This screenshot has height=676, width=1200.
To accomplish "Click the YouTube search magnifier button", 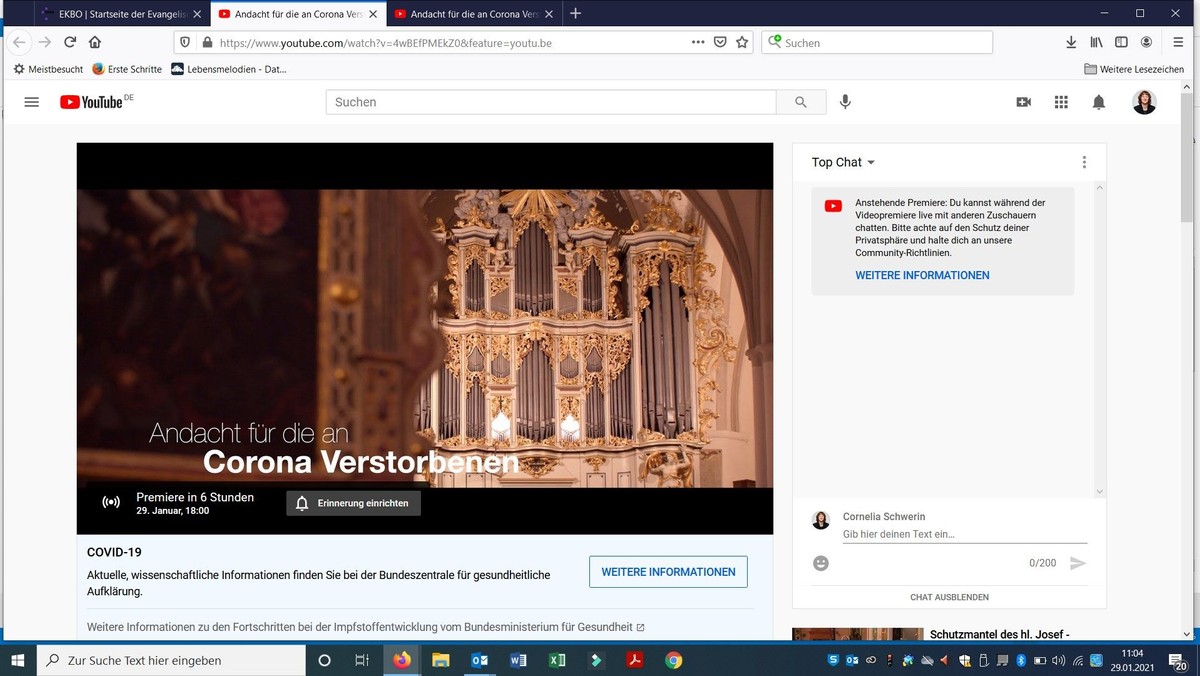I will 801,102.
